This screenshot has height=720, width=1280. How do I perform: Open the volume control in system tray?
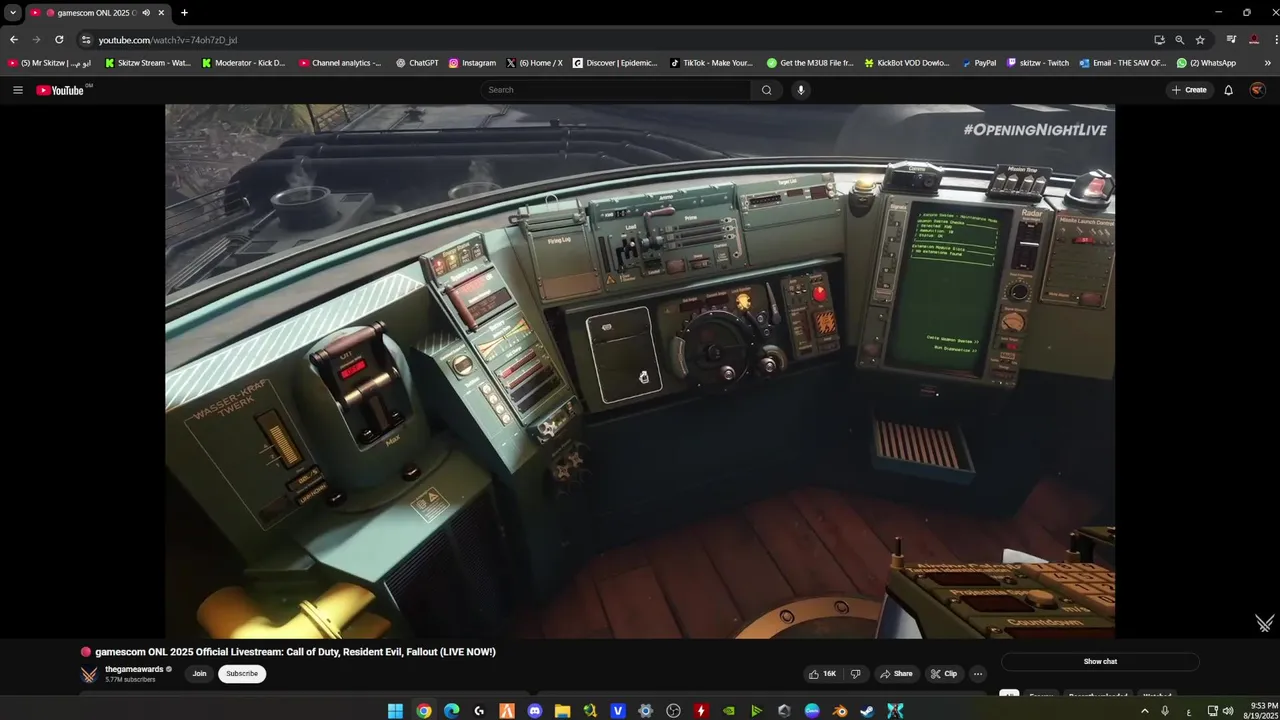click(1228, 711)
